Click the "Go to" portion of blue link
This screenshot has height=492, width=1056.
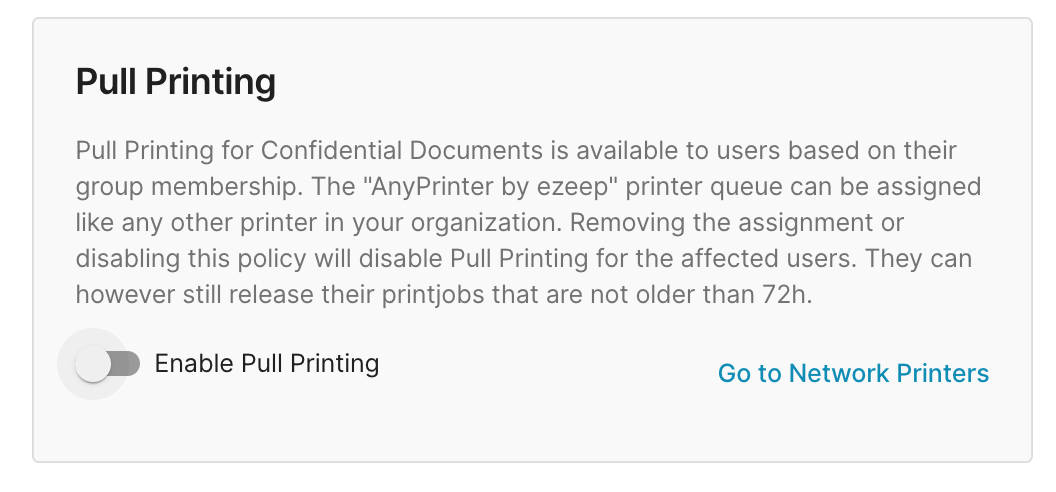pos(750,373)
